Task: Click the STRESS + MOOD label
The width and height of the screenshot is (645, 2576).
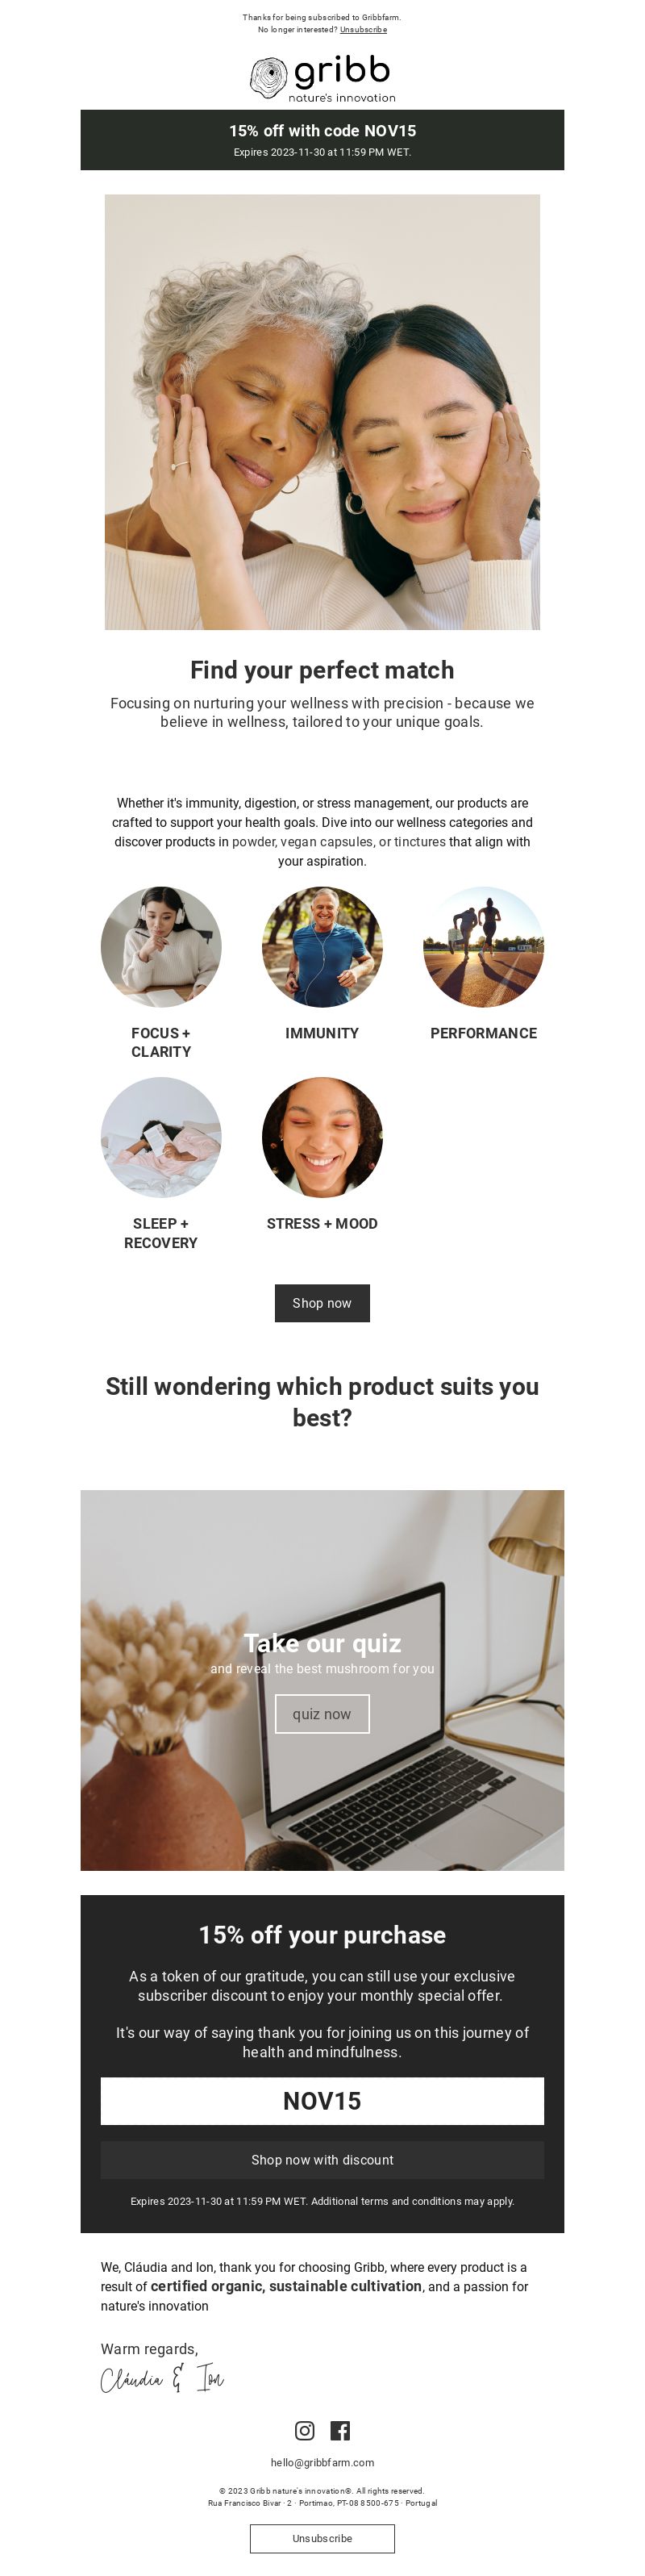Action: (x=322, y=1224)
